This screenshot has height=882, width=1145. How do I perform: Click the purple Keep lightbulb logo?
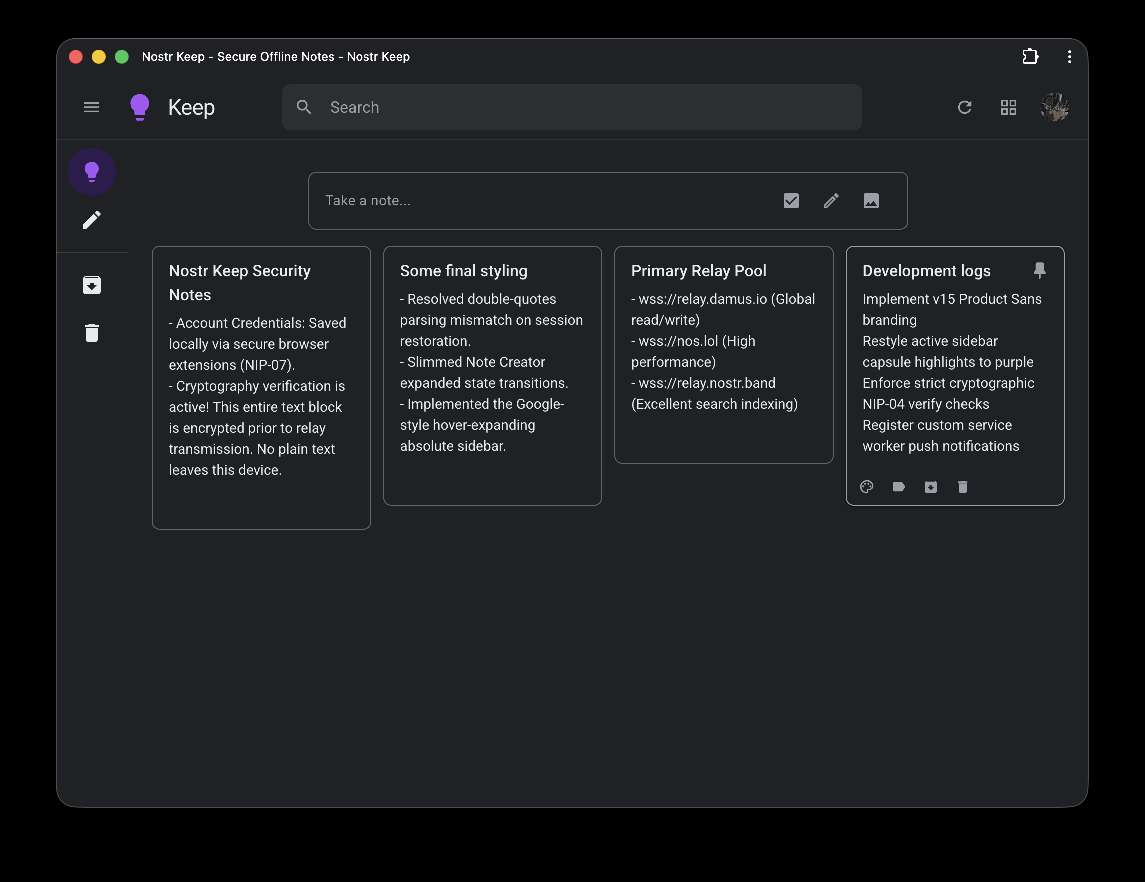coord(139,107)
